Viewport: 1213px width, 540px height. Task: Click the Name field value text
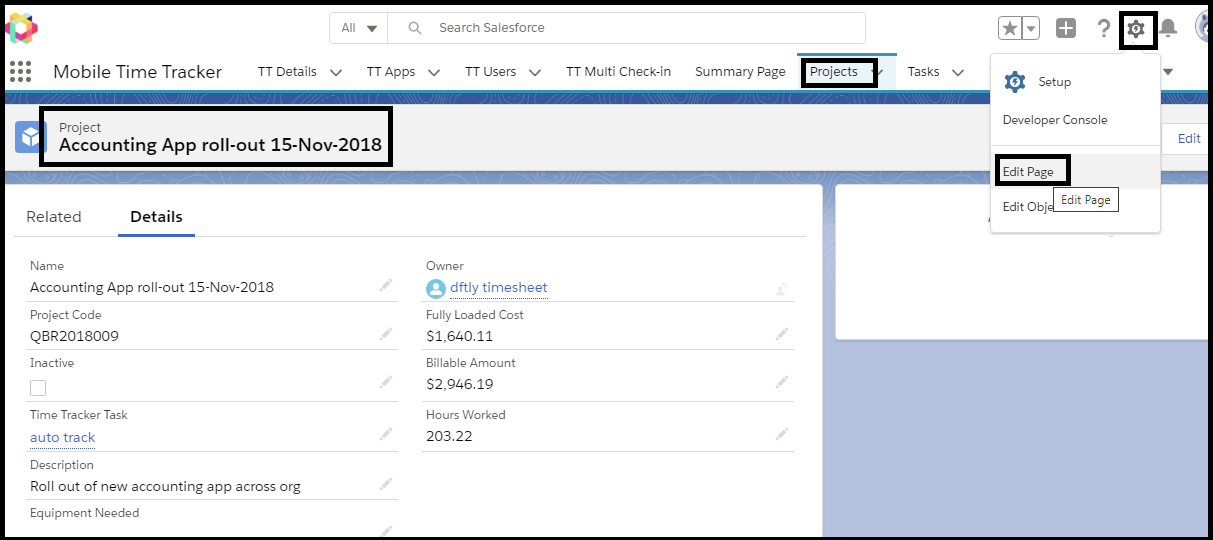click(152, 287)
